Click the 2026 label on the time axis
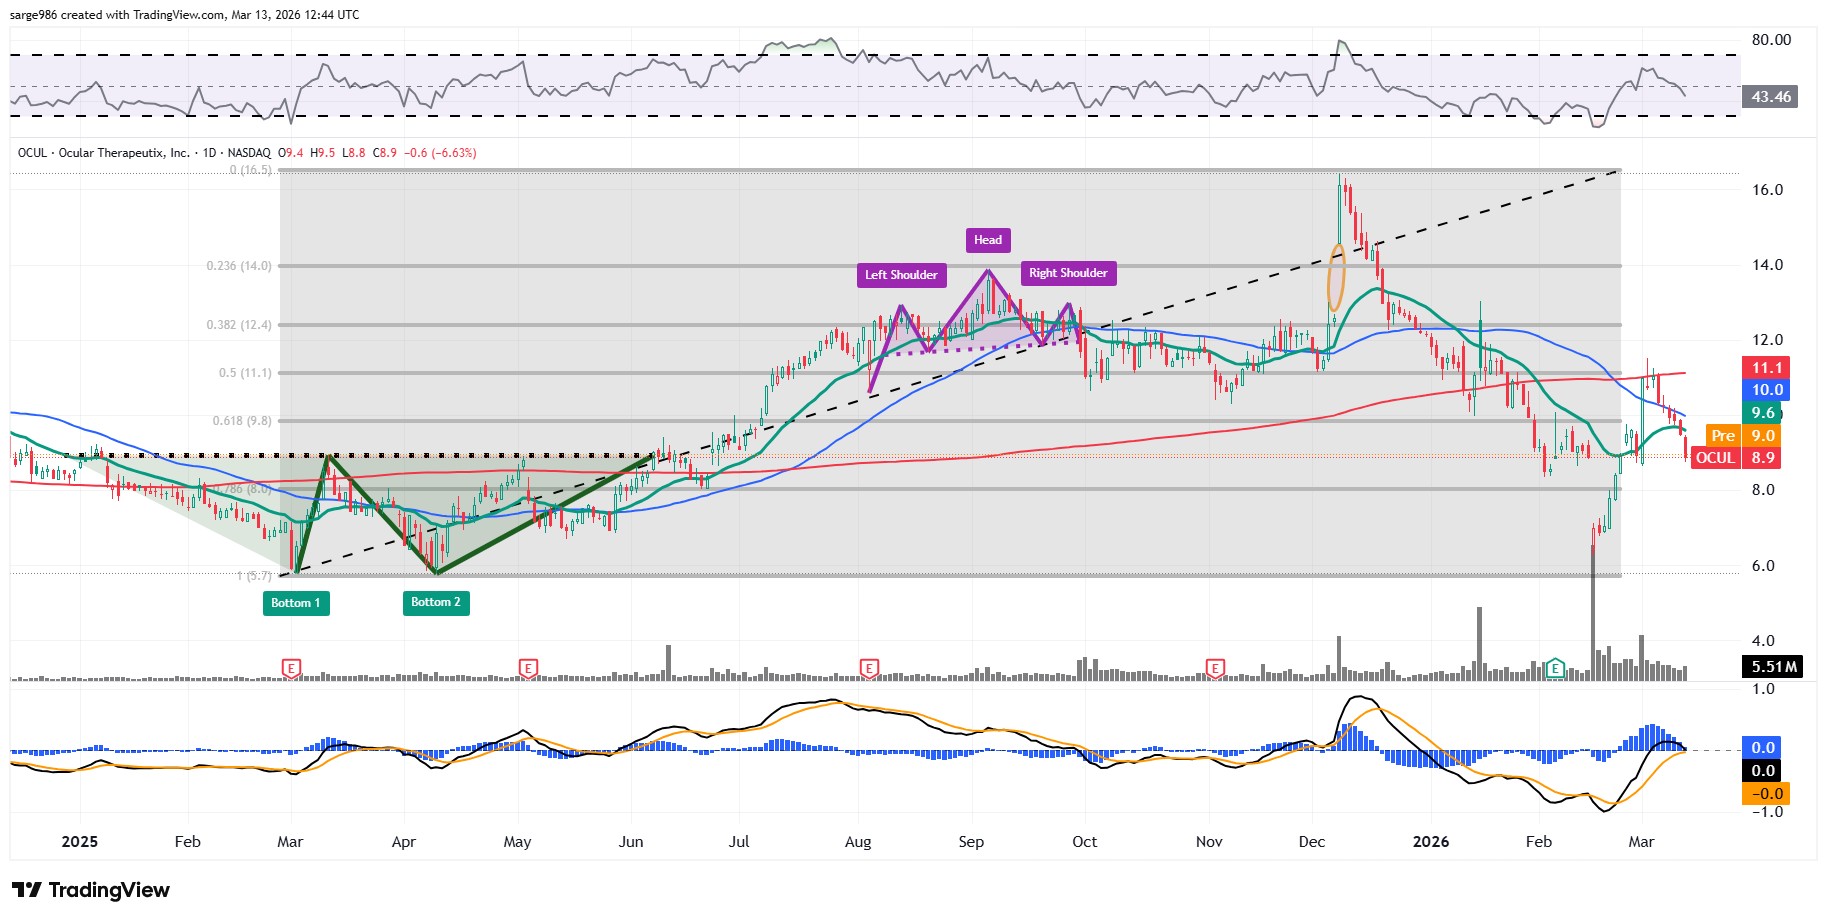1827x920 pixels. pos(1430,842)
